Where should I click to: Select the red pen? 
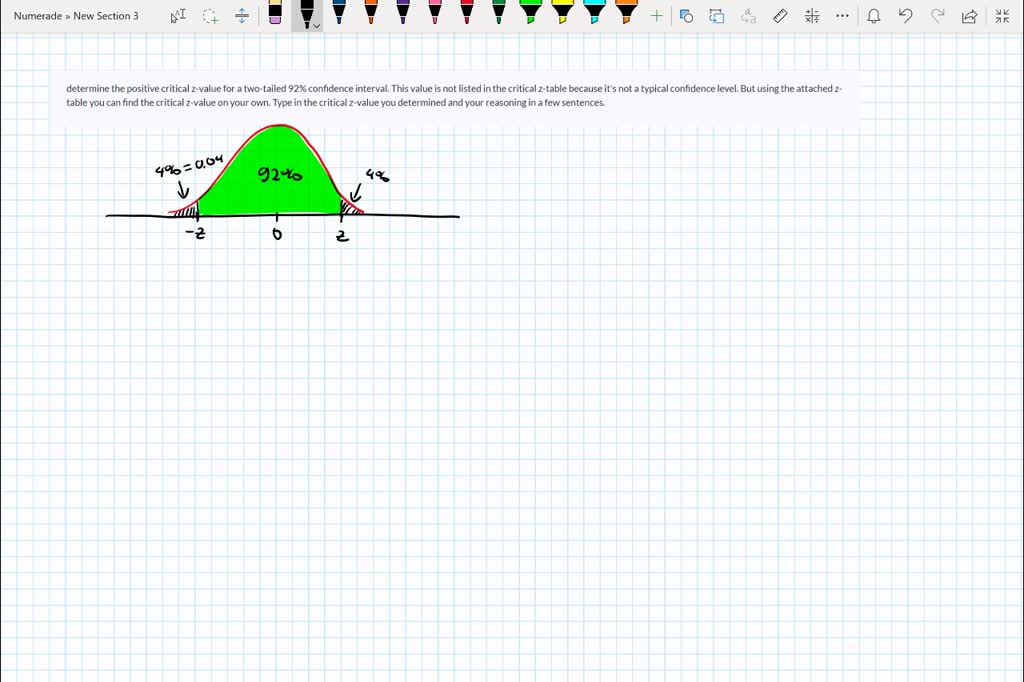467,12
